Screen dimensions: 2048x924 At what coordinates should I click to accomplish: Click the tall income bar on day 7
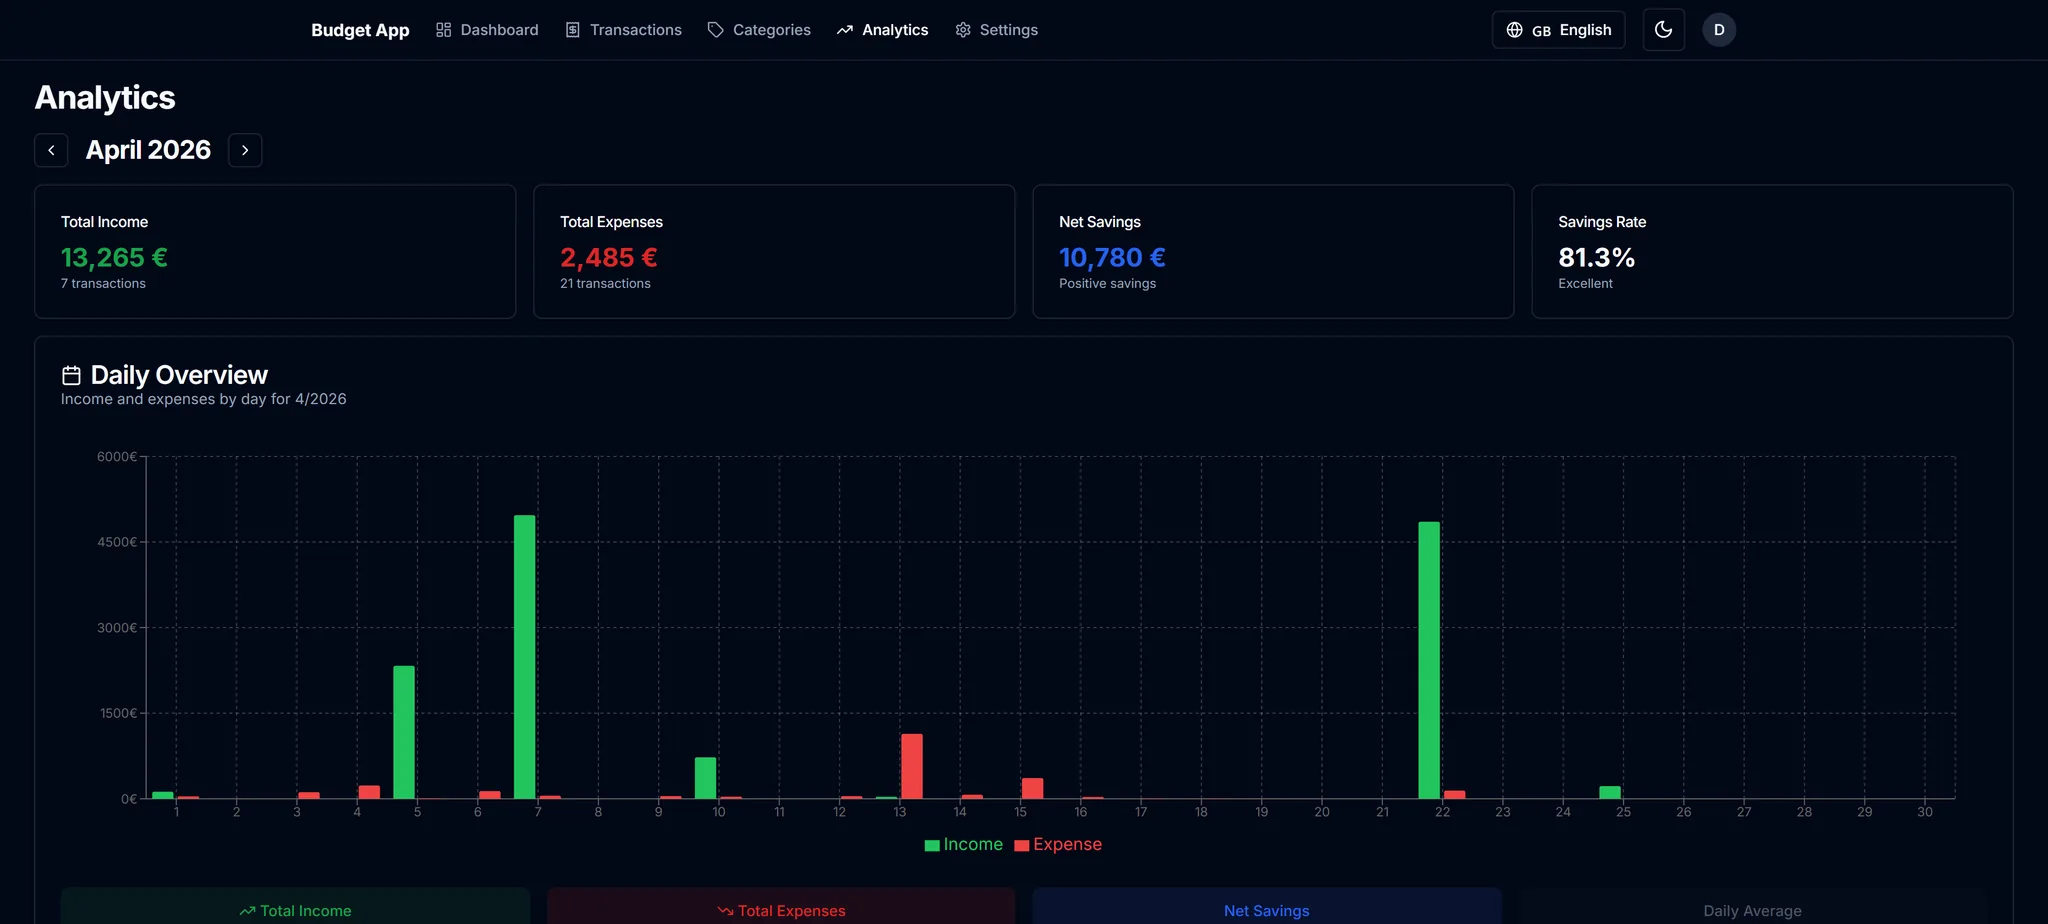point(525,657)
